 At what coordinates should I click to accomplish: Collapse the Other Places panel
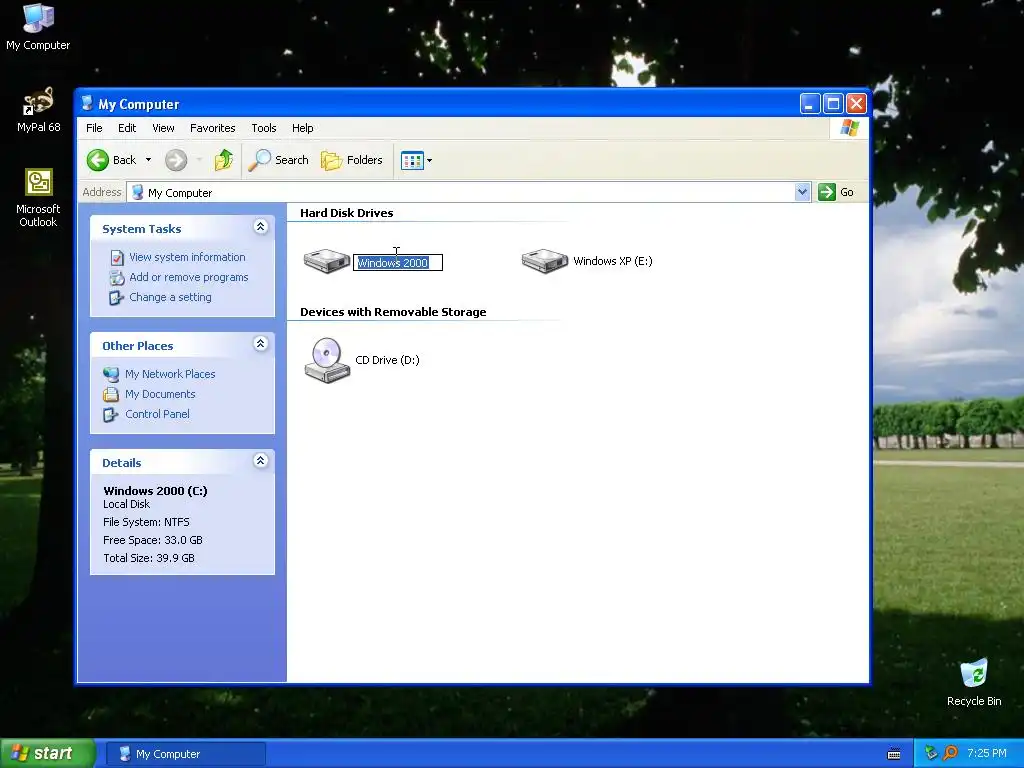261,344
